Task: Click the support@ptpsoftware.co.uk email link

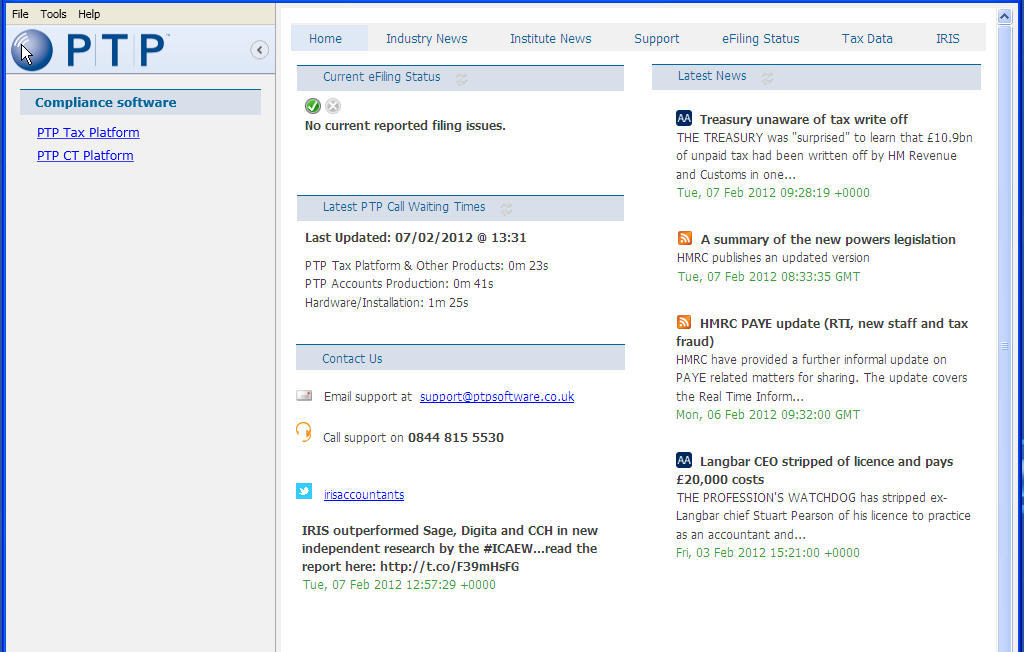Action: click(496, 396)
